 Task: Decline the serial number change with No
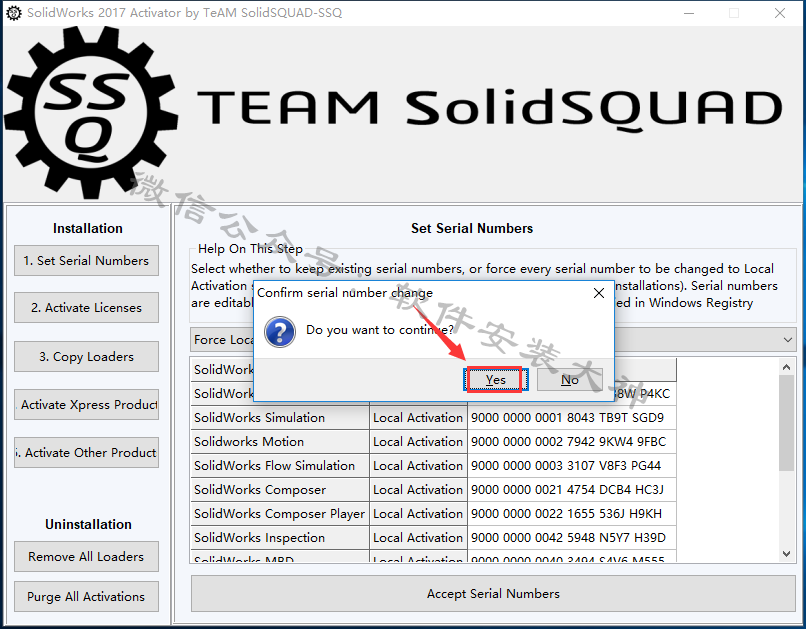pyautogui.click(x=570, y=380)
